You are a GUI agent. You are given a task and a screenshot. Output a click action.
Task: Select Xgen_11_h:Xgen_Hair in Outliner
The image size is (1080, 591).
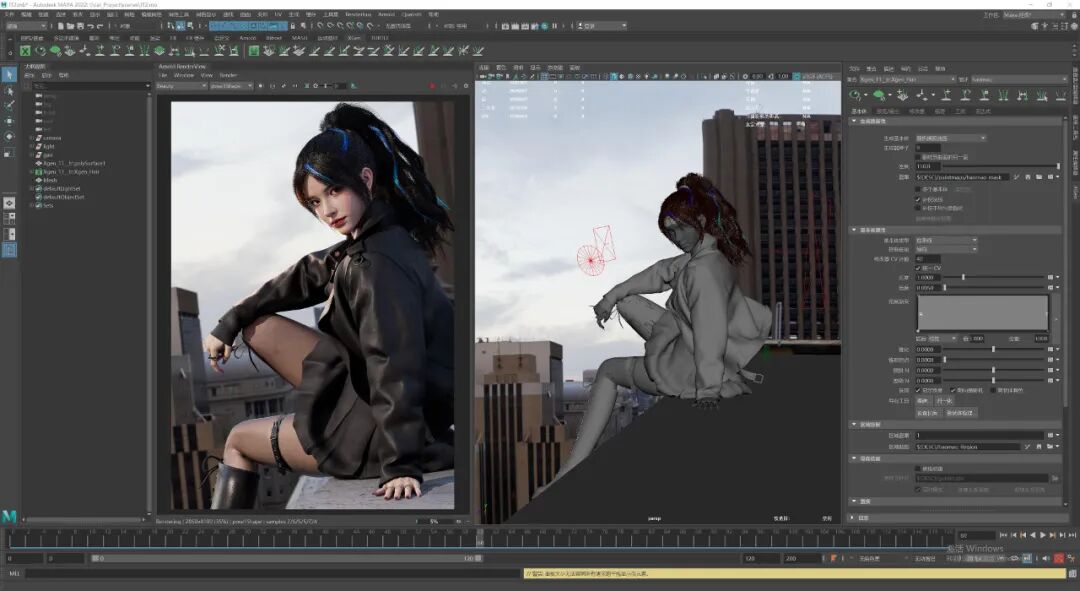click(72, 172)
